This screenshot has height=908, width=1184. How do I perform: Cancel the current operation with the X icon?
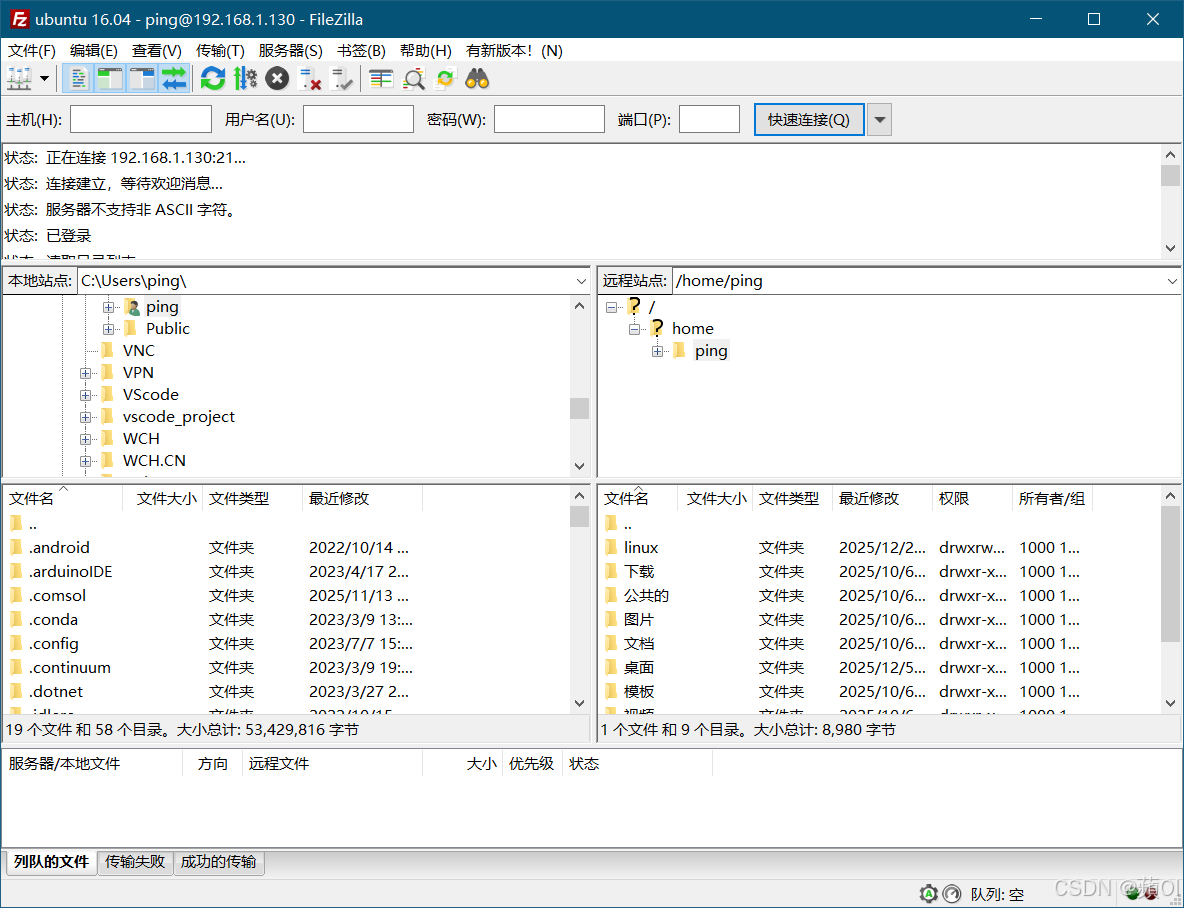[x=277, y=79]
